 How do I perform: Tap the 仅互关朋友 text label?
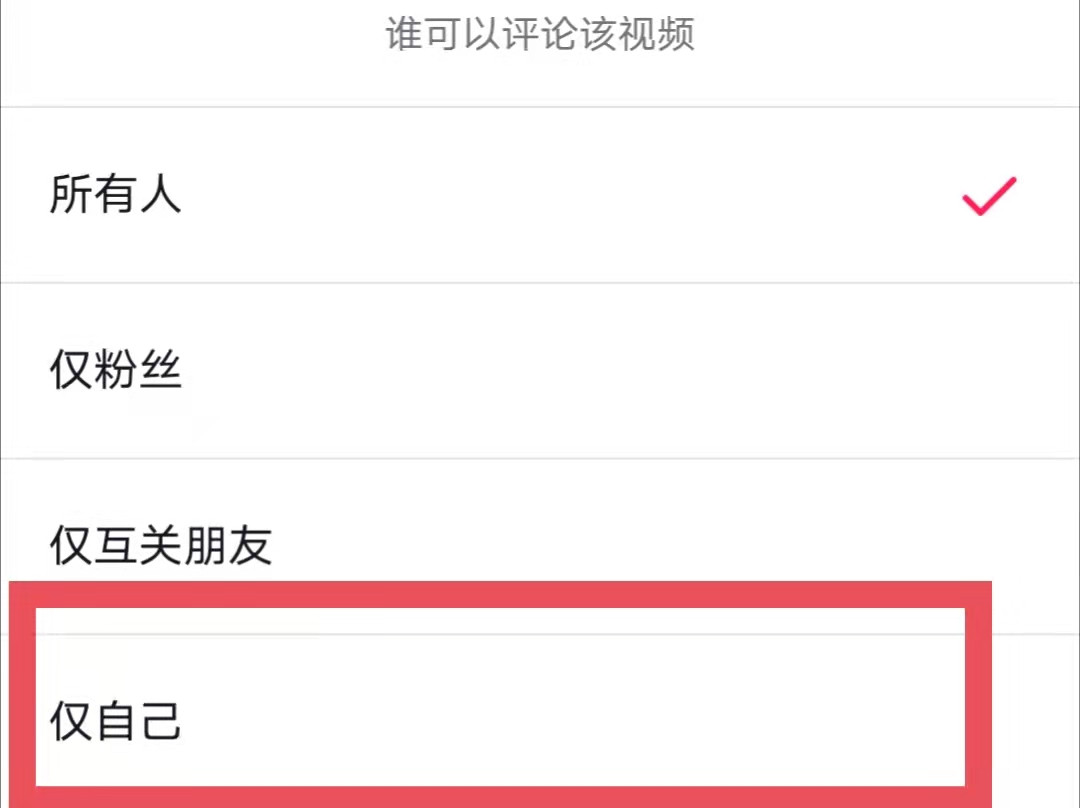160,546
